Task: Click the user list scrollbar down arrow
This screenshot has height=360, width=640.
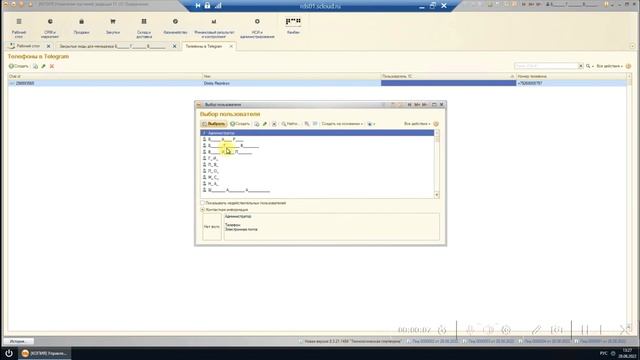Action: [x=437, y=196]
